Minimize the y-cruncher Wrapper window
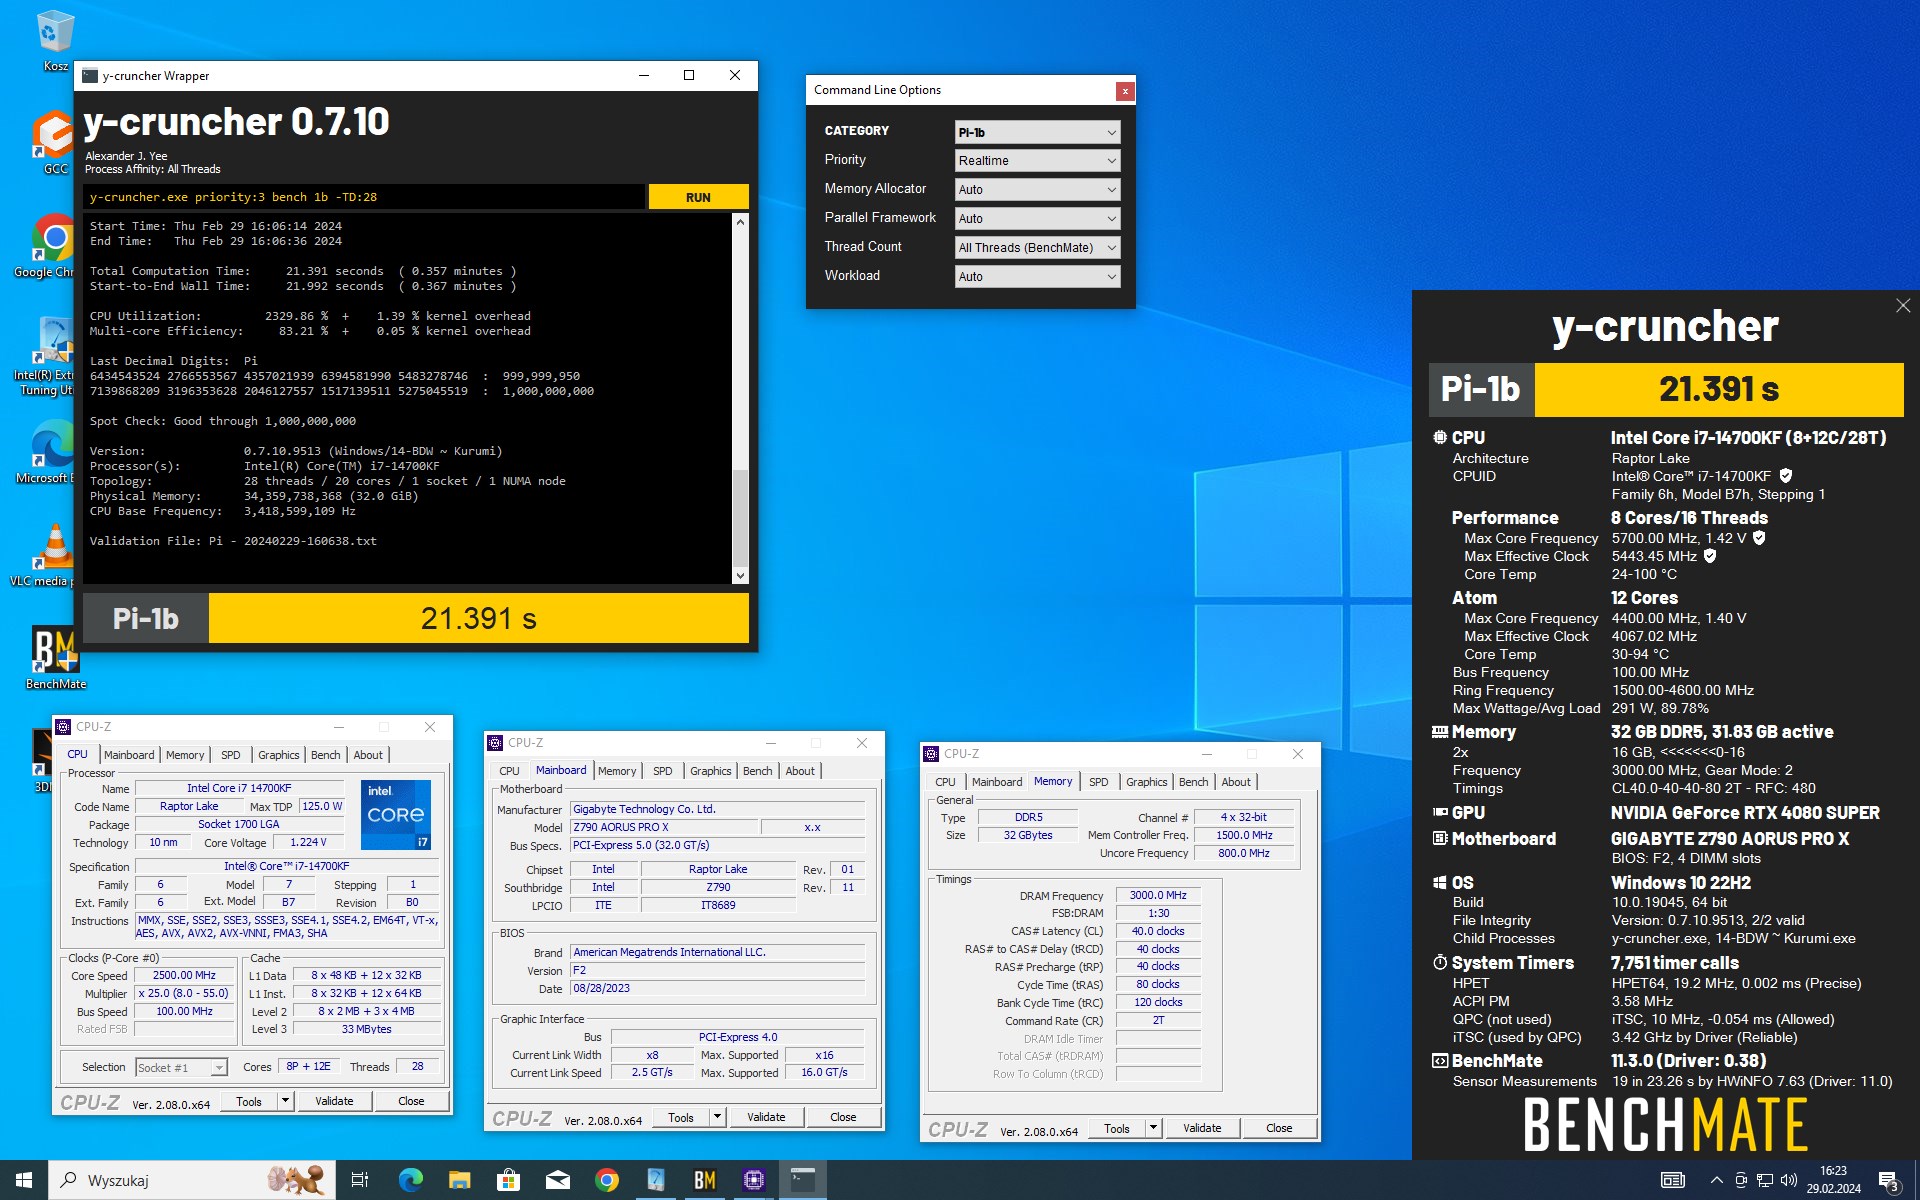The image size is (1920, 1200). [x=643, y=76]
